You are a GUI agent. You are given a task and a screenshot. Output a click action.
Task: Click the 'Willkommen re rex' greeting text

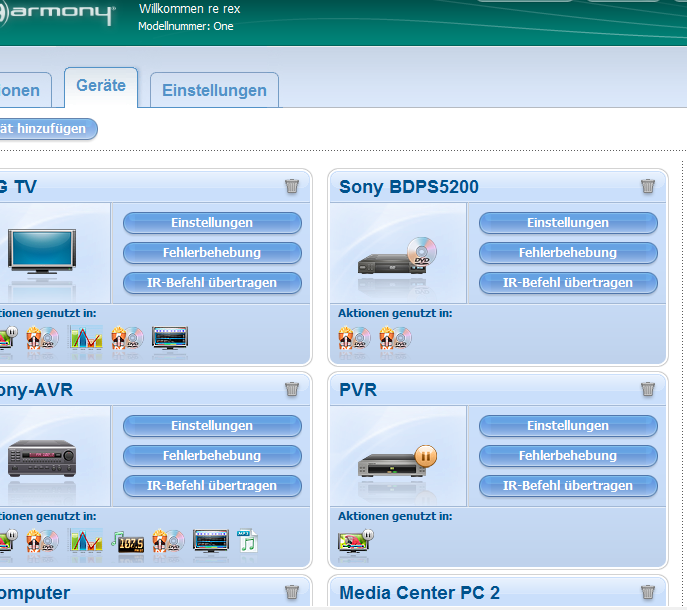point(190,9)
